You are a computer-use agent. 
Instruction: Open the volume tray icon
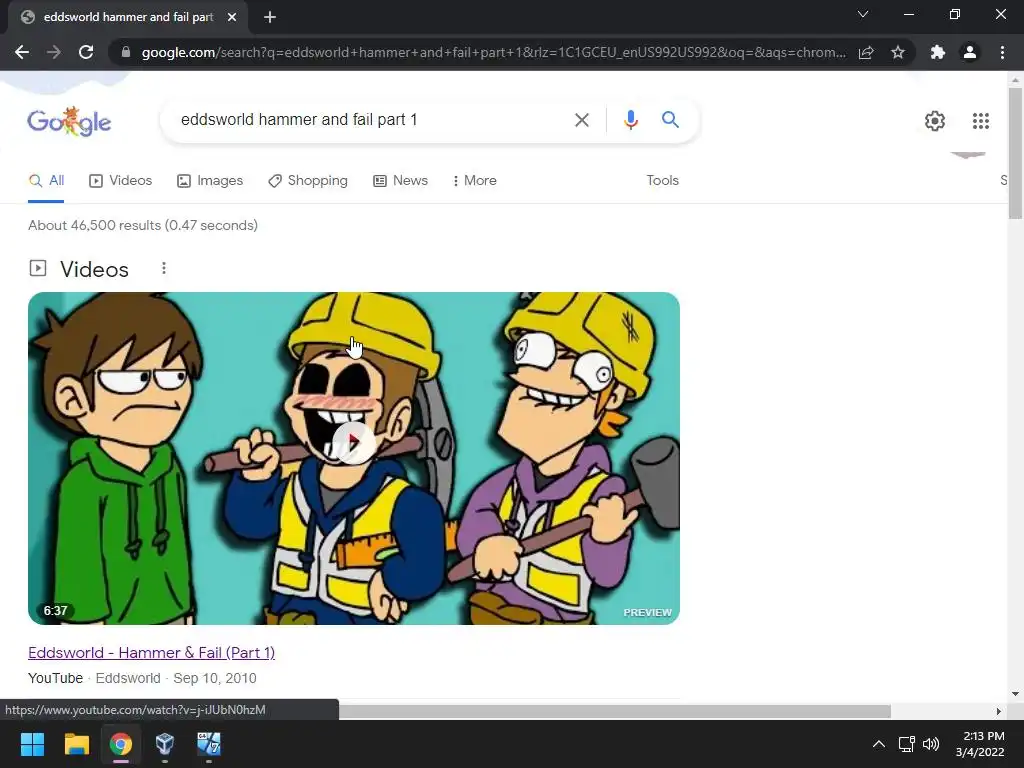(x=931, y=744)
